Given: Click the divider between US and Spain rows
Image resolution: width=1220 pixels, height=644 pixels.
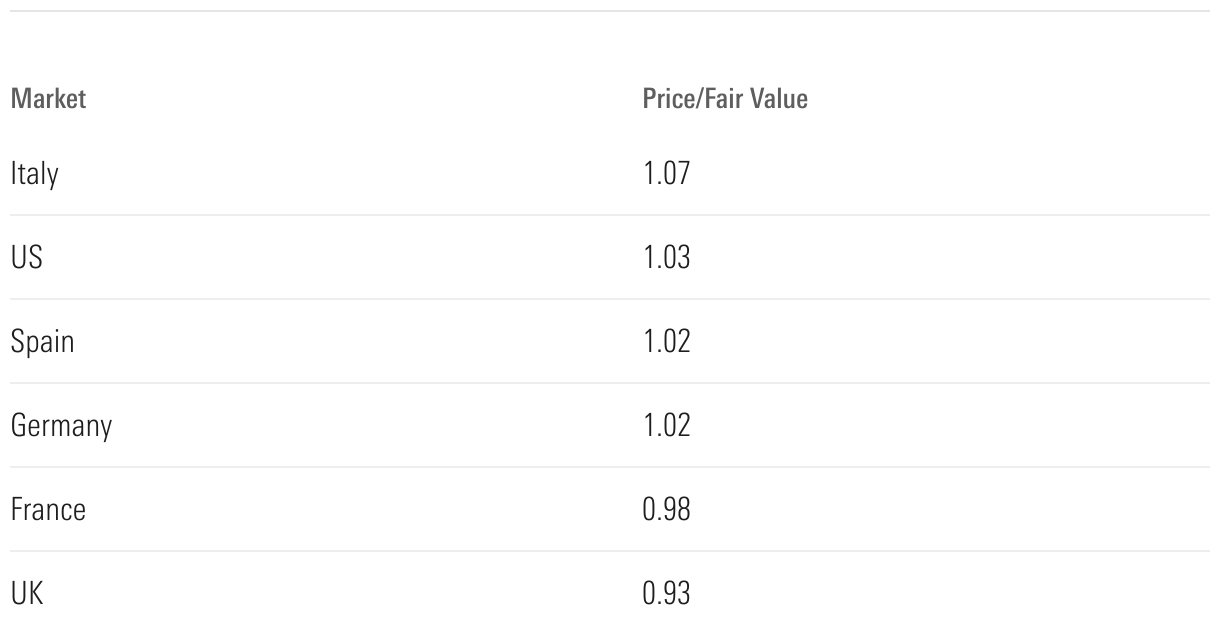Looking at the screenshot, I should click(x=610, y=299).
